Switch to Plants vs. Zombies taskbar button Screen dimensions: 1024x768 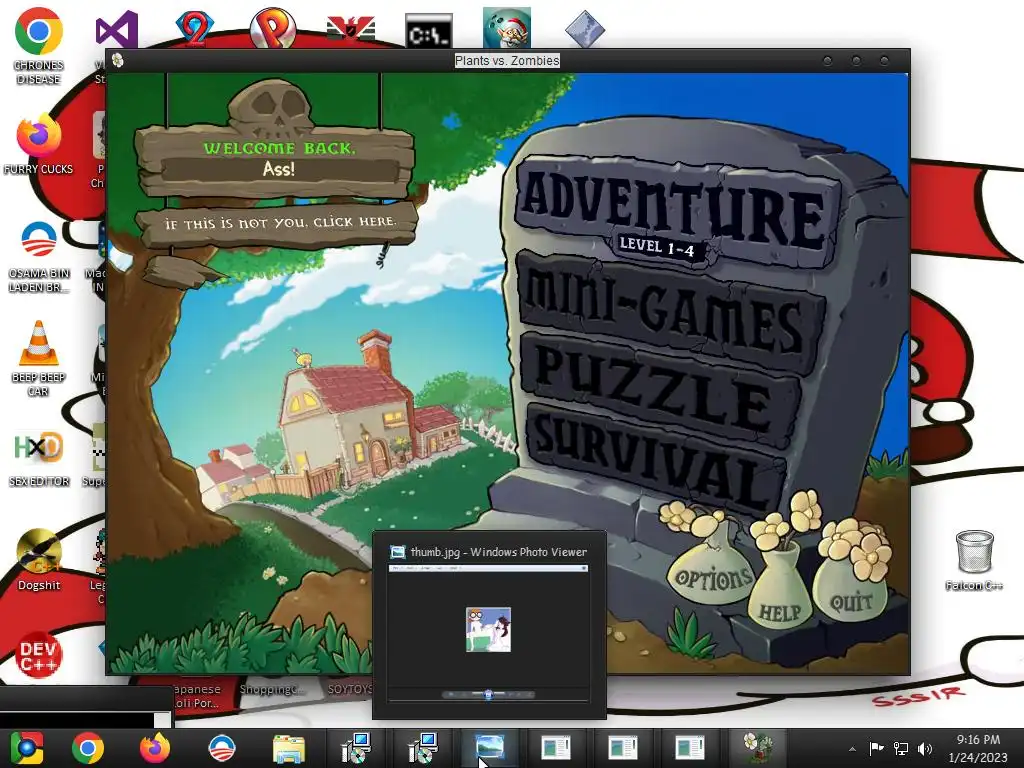tap(757, 748)
